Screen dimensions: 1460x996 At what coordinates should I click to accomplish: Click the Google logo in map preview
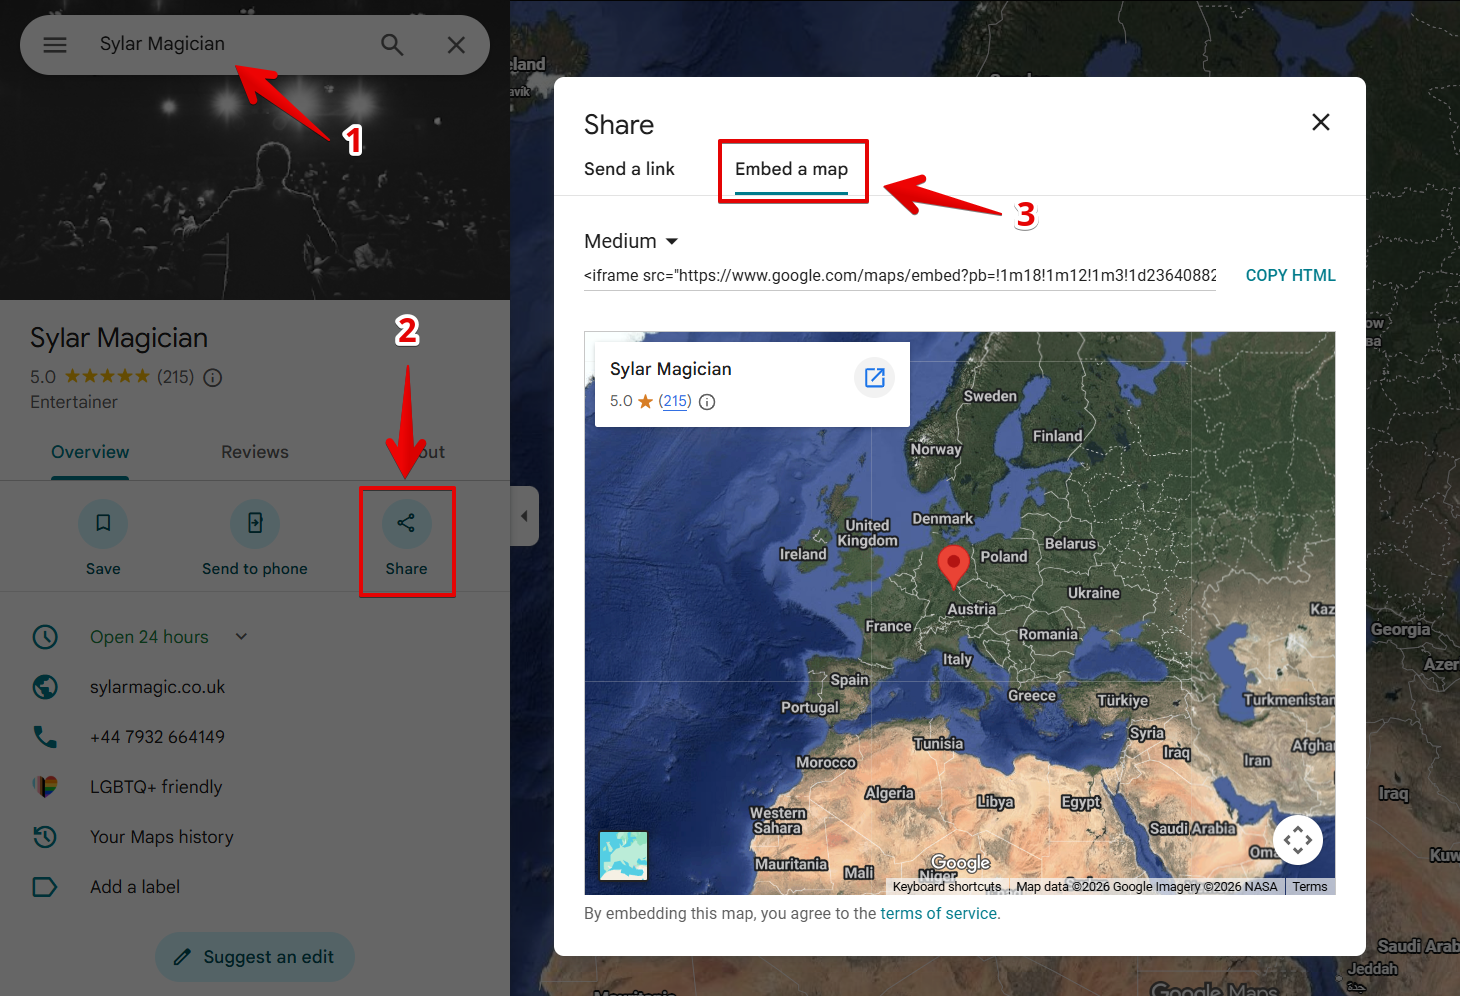click(x=961, y=863)
